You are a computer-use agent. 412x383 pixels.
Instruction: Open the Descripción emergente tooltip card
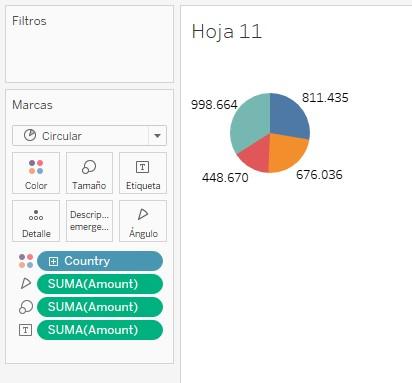(89, 221)
